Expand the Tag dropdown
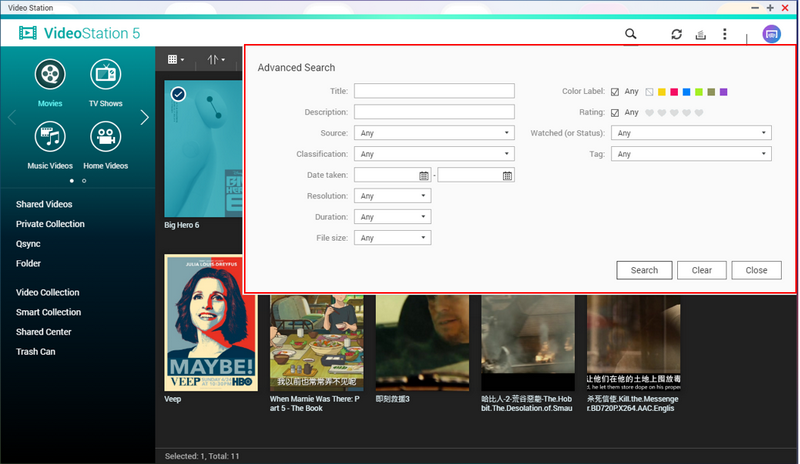This screenshot has width=800, height=464. pos(691,154)
